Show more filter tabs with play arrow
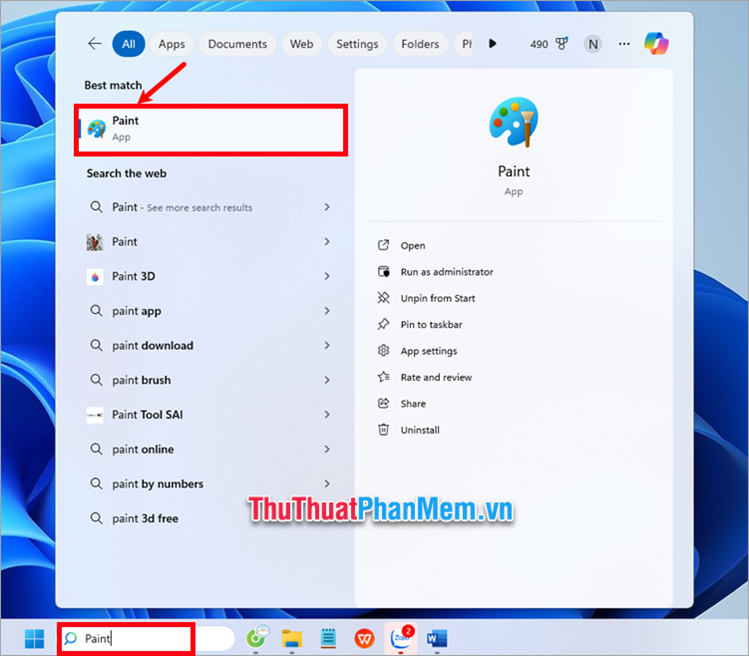749x656 pixels. click(x=492, y=44)
